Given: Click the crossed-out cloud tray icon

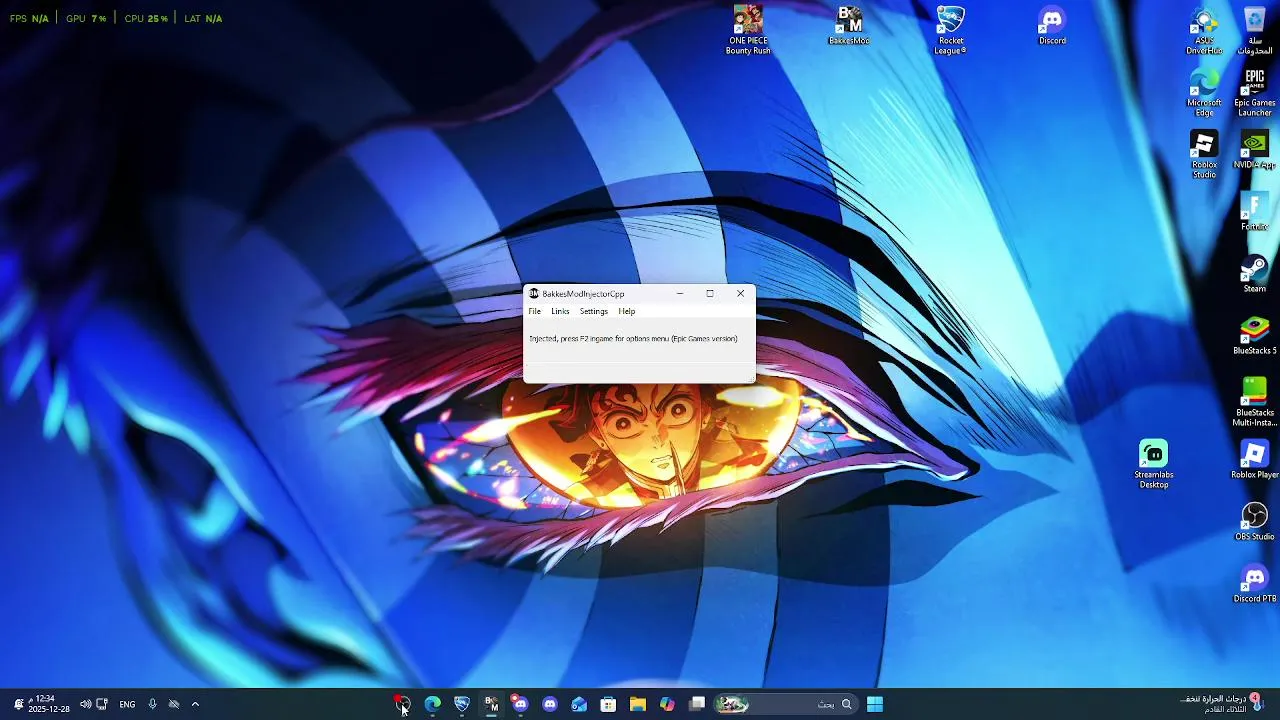Looking at the screenshot, I should [174, 704].
